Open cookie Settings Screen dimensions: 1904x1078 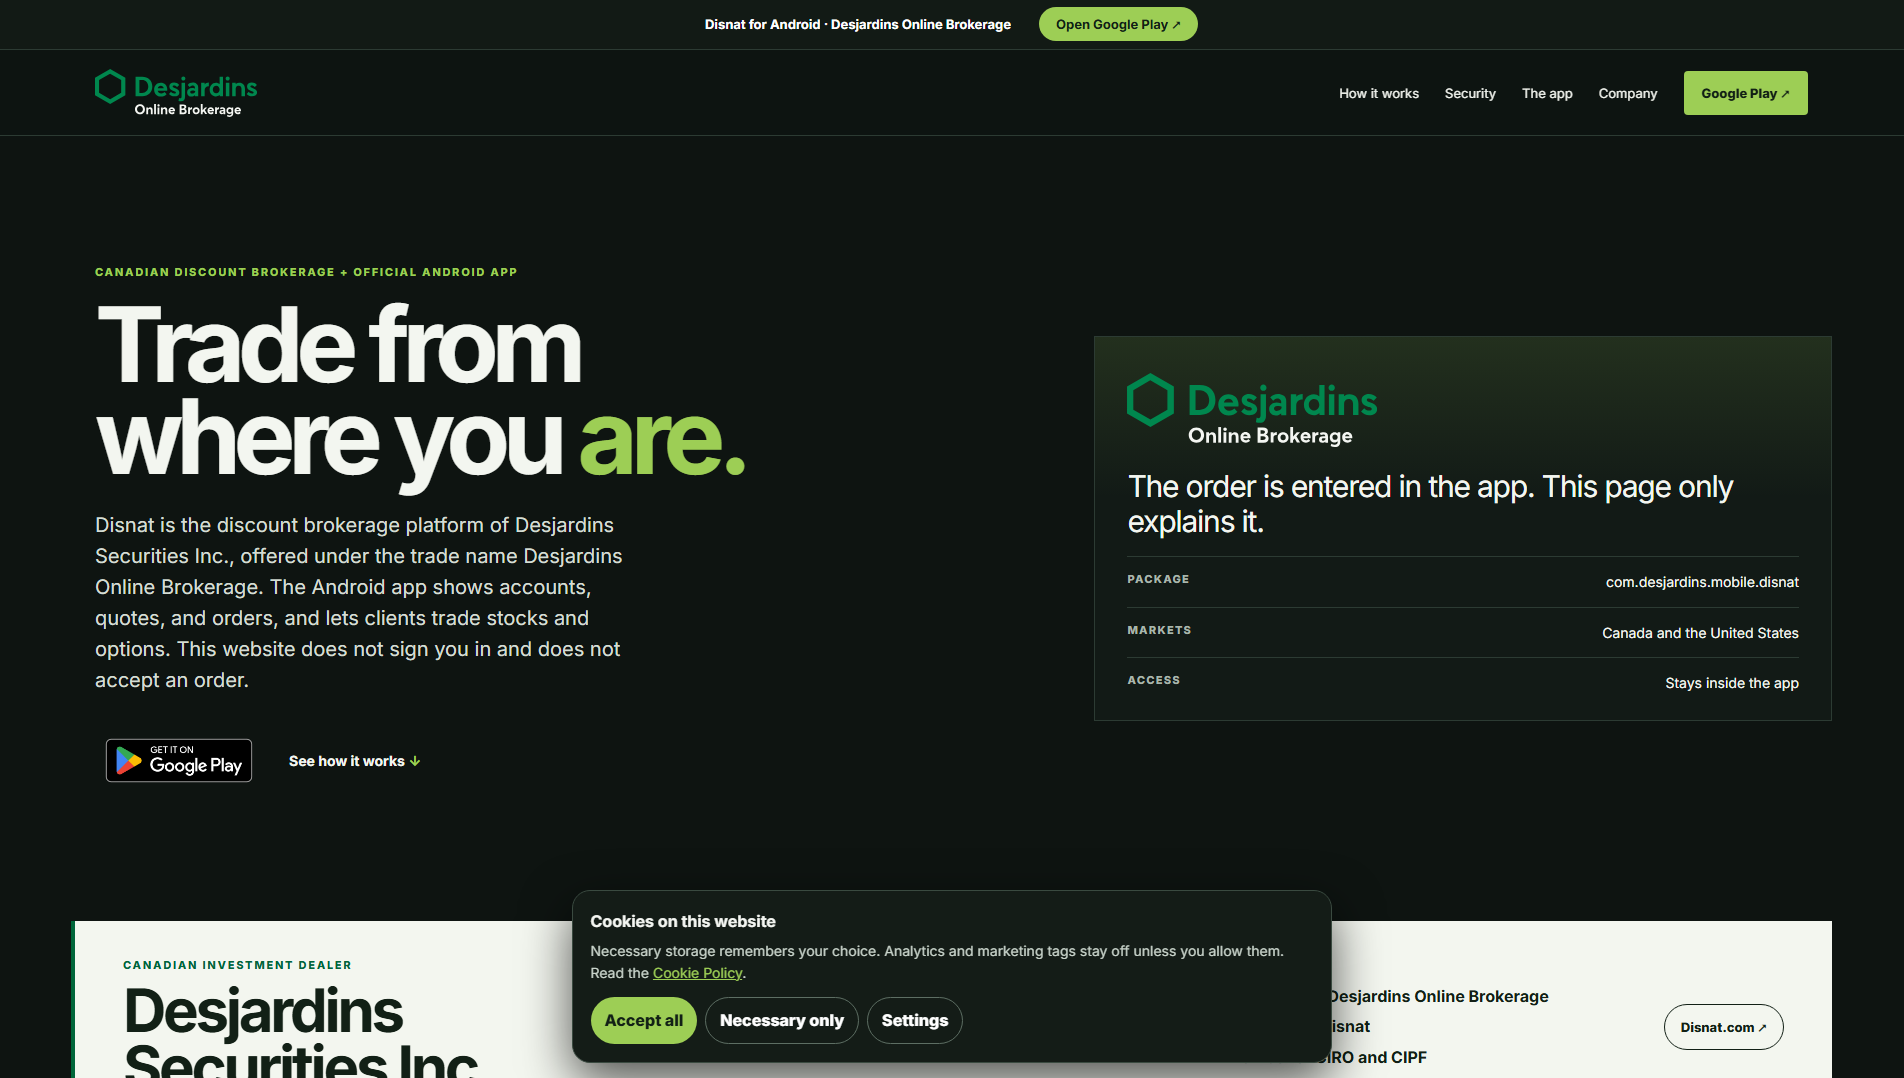pyautogui.click(x=915, y=1020)
